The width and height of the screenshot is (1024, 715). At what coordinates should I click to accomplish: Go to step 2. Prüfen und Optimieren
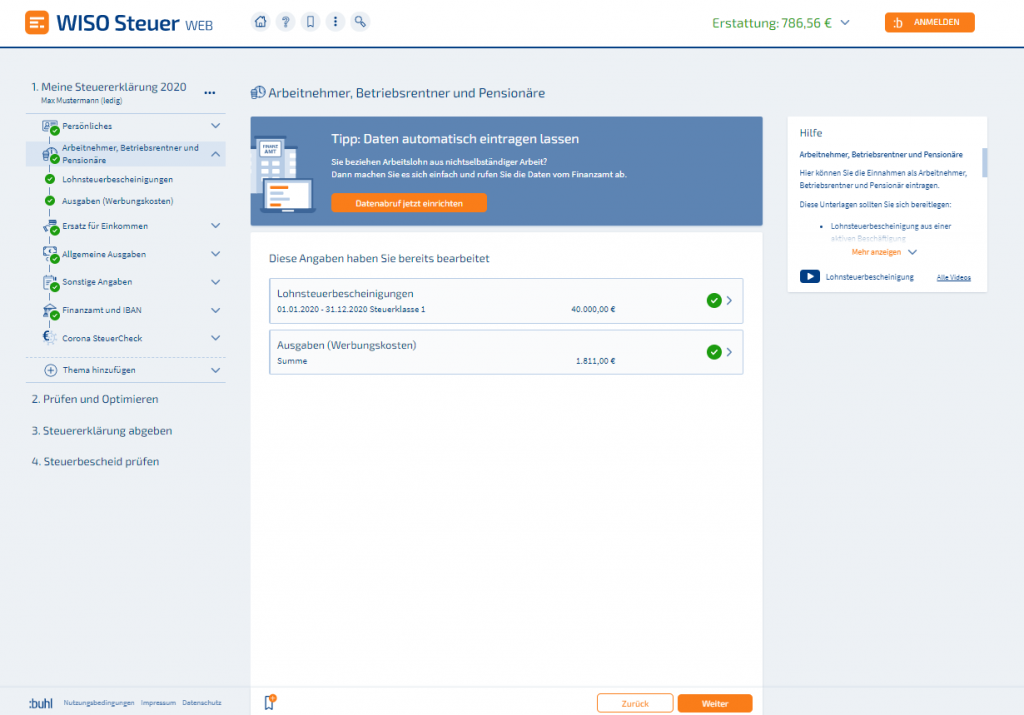point(94,399)
